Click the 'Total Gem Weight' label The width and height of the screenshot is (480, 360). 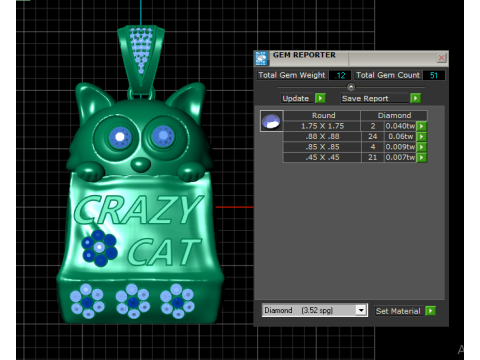292,75
